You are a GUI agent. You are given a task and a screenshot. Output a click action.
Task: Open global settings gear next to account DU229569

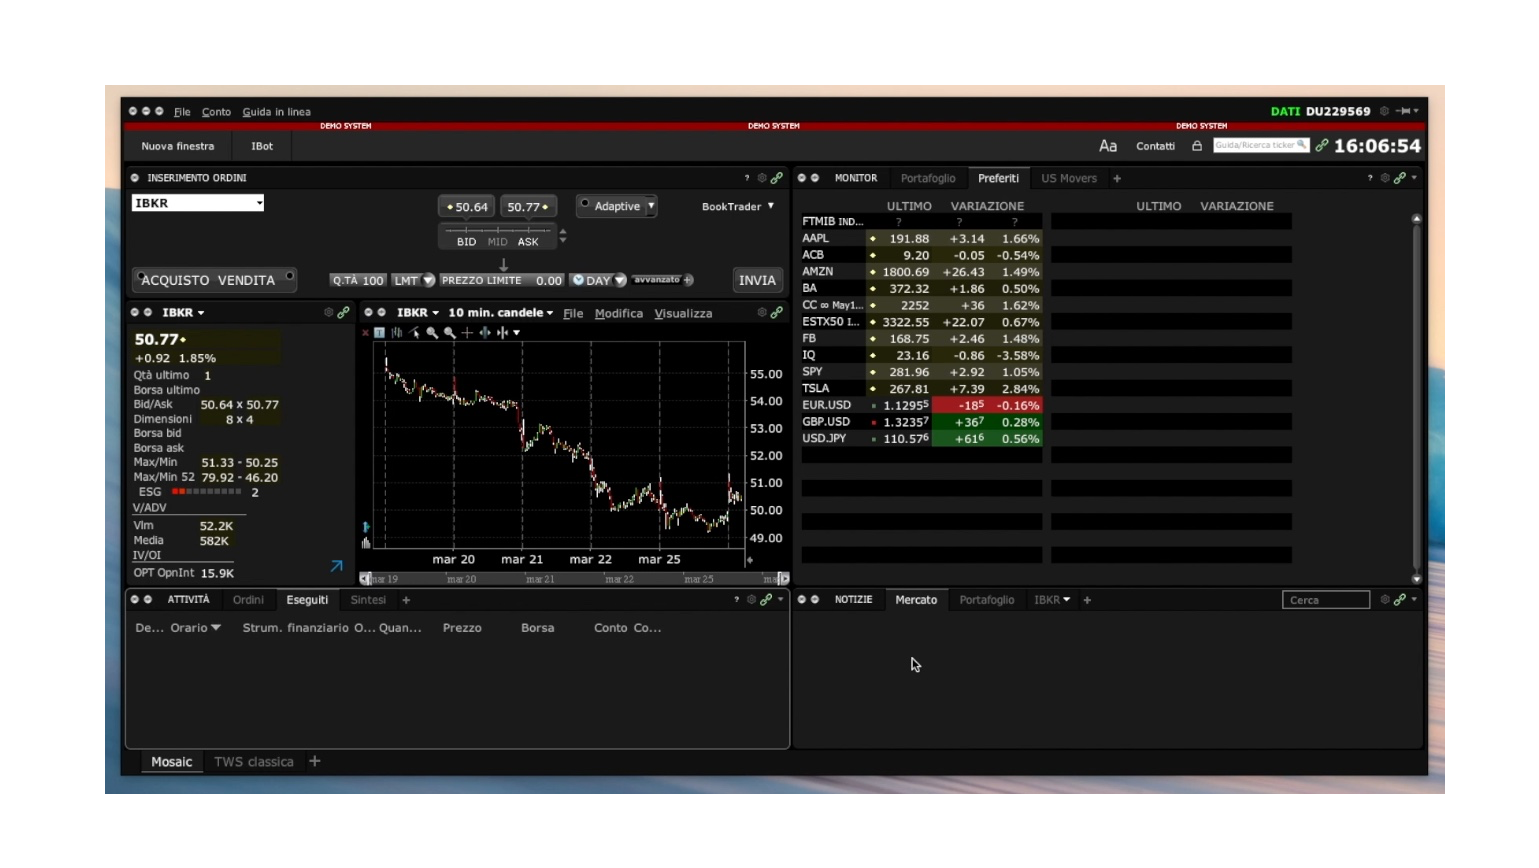coord(1384,111)
